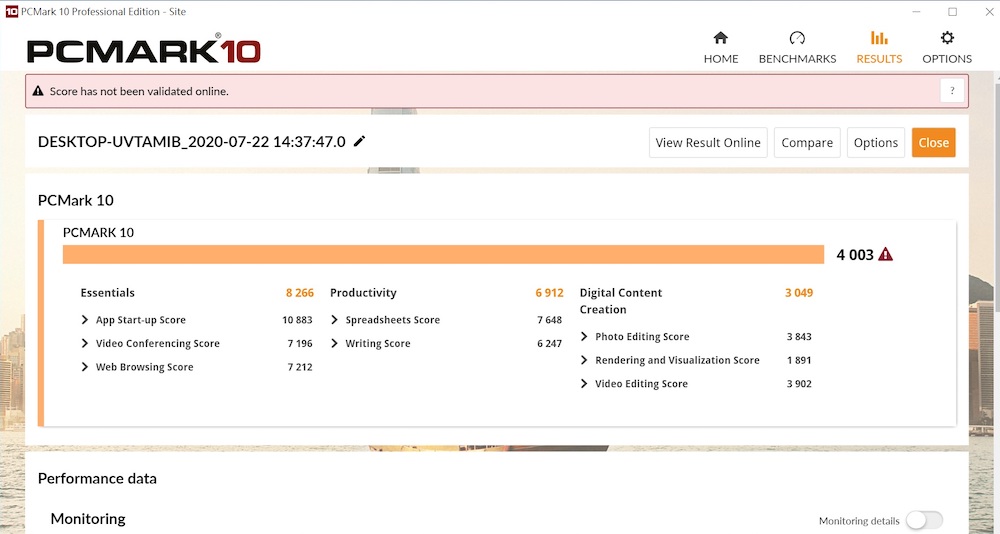This screenshot has width=1000, height=534.
Task: Expand App Start-up Score details
Action: tap(84, 320)
